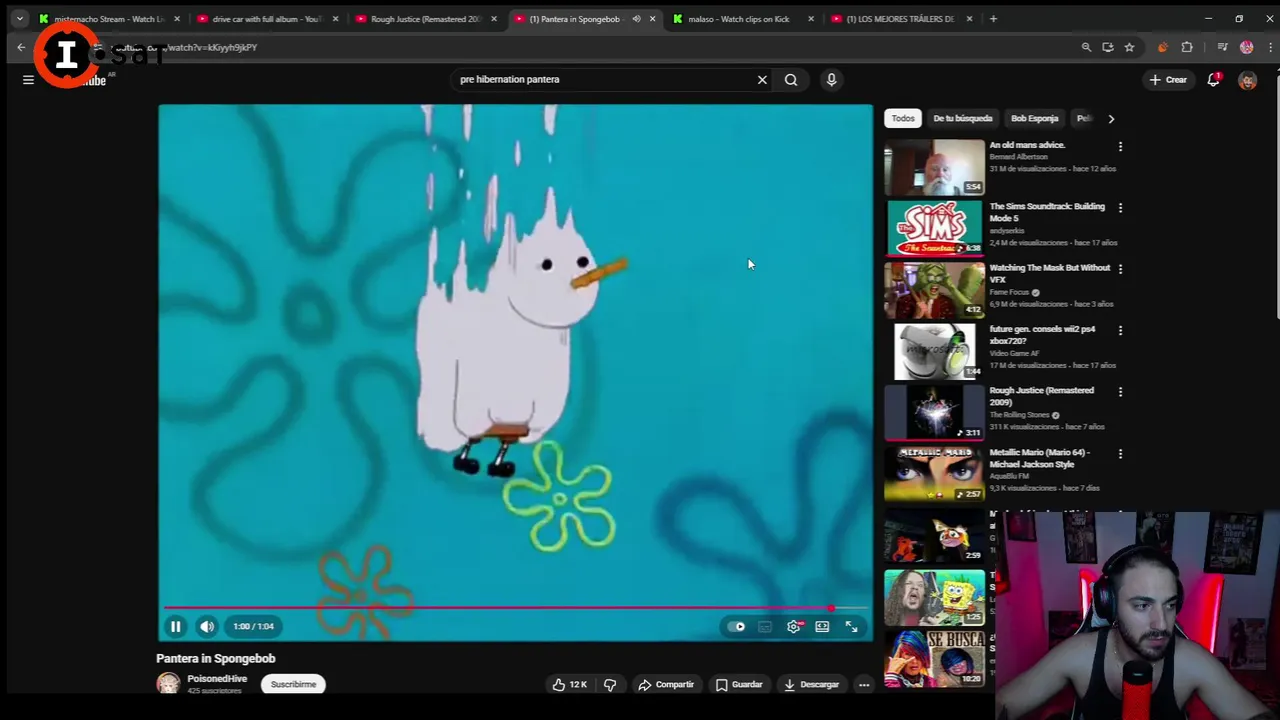Open options menu for 'future gen. consels' video

click(x=1120, y=330)
